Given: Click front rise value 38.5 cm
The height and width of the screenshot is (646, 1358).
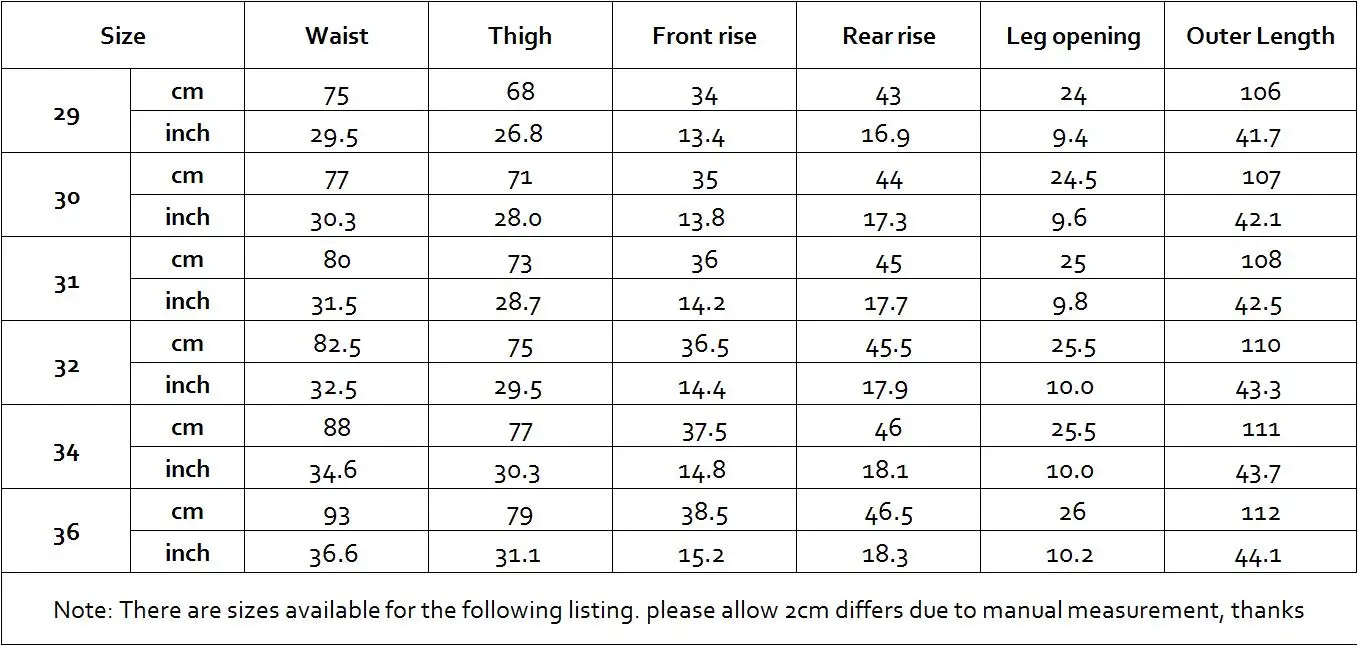Looking at the screenshot, I should pos(704,513).
